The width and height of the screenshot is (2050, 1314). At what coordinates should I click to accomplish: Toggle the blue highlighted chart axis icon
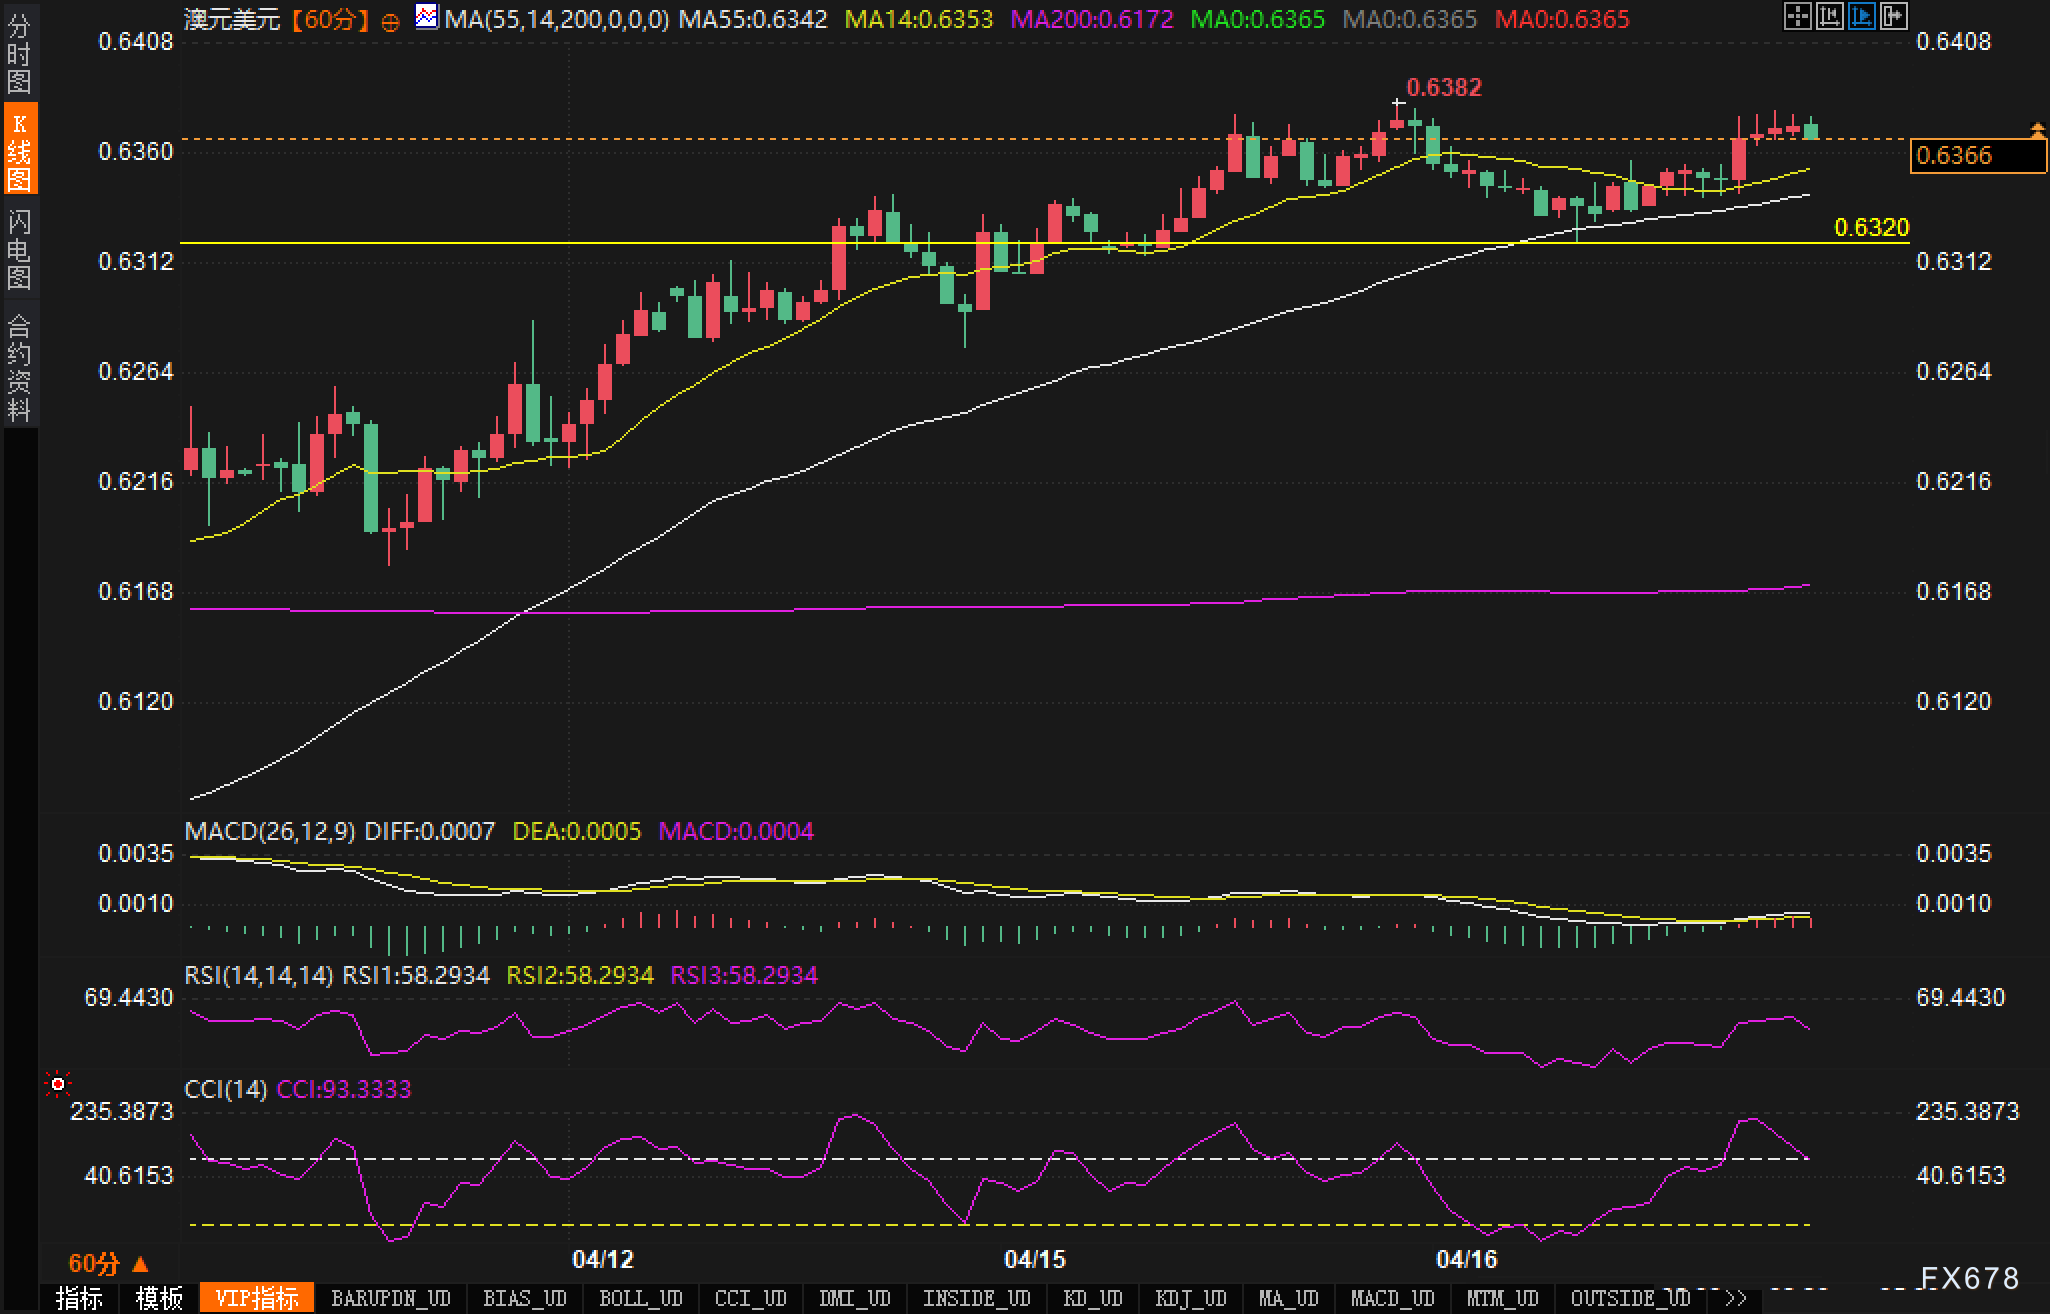[1861, 16]
